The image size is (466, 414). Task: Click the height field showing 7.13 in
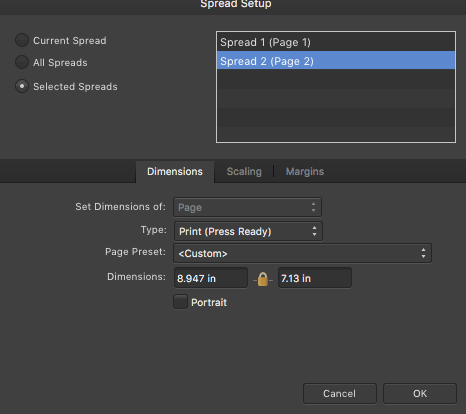(315, 278)
